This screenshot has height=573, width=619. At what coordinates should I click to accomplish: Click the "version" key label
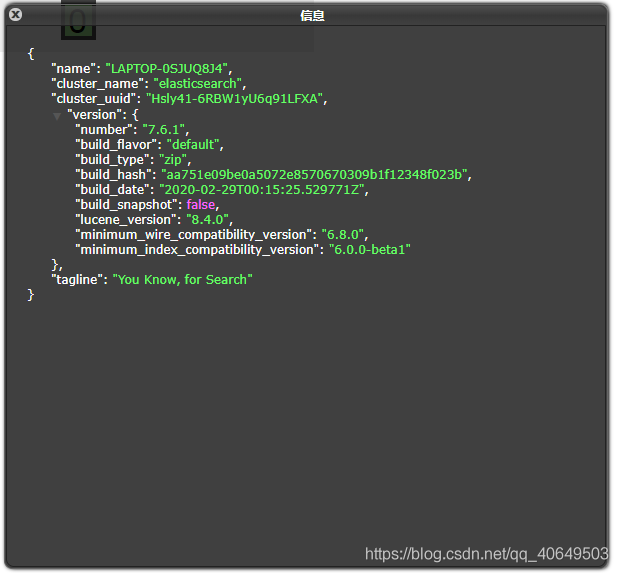[x=95, y=115]
